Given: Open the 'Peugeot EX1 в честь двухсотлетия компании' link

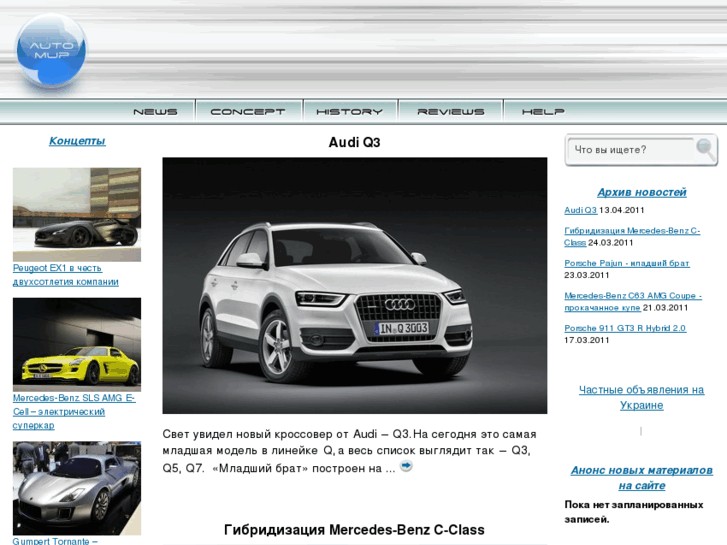Looking at the screenshot, I should [65, 275].
